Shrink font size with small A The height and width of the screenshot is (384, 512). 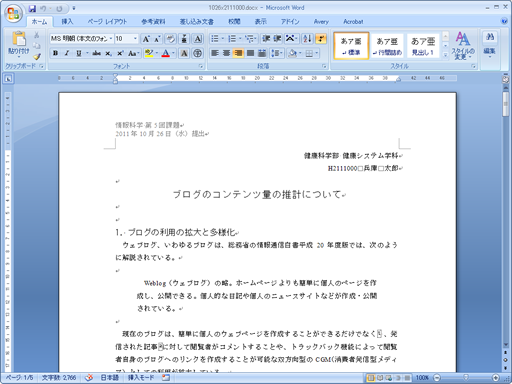[x=157, y=39]
